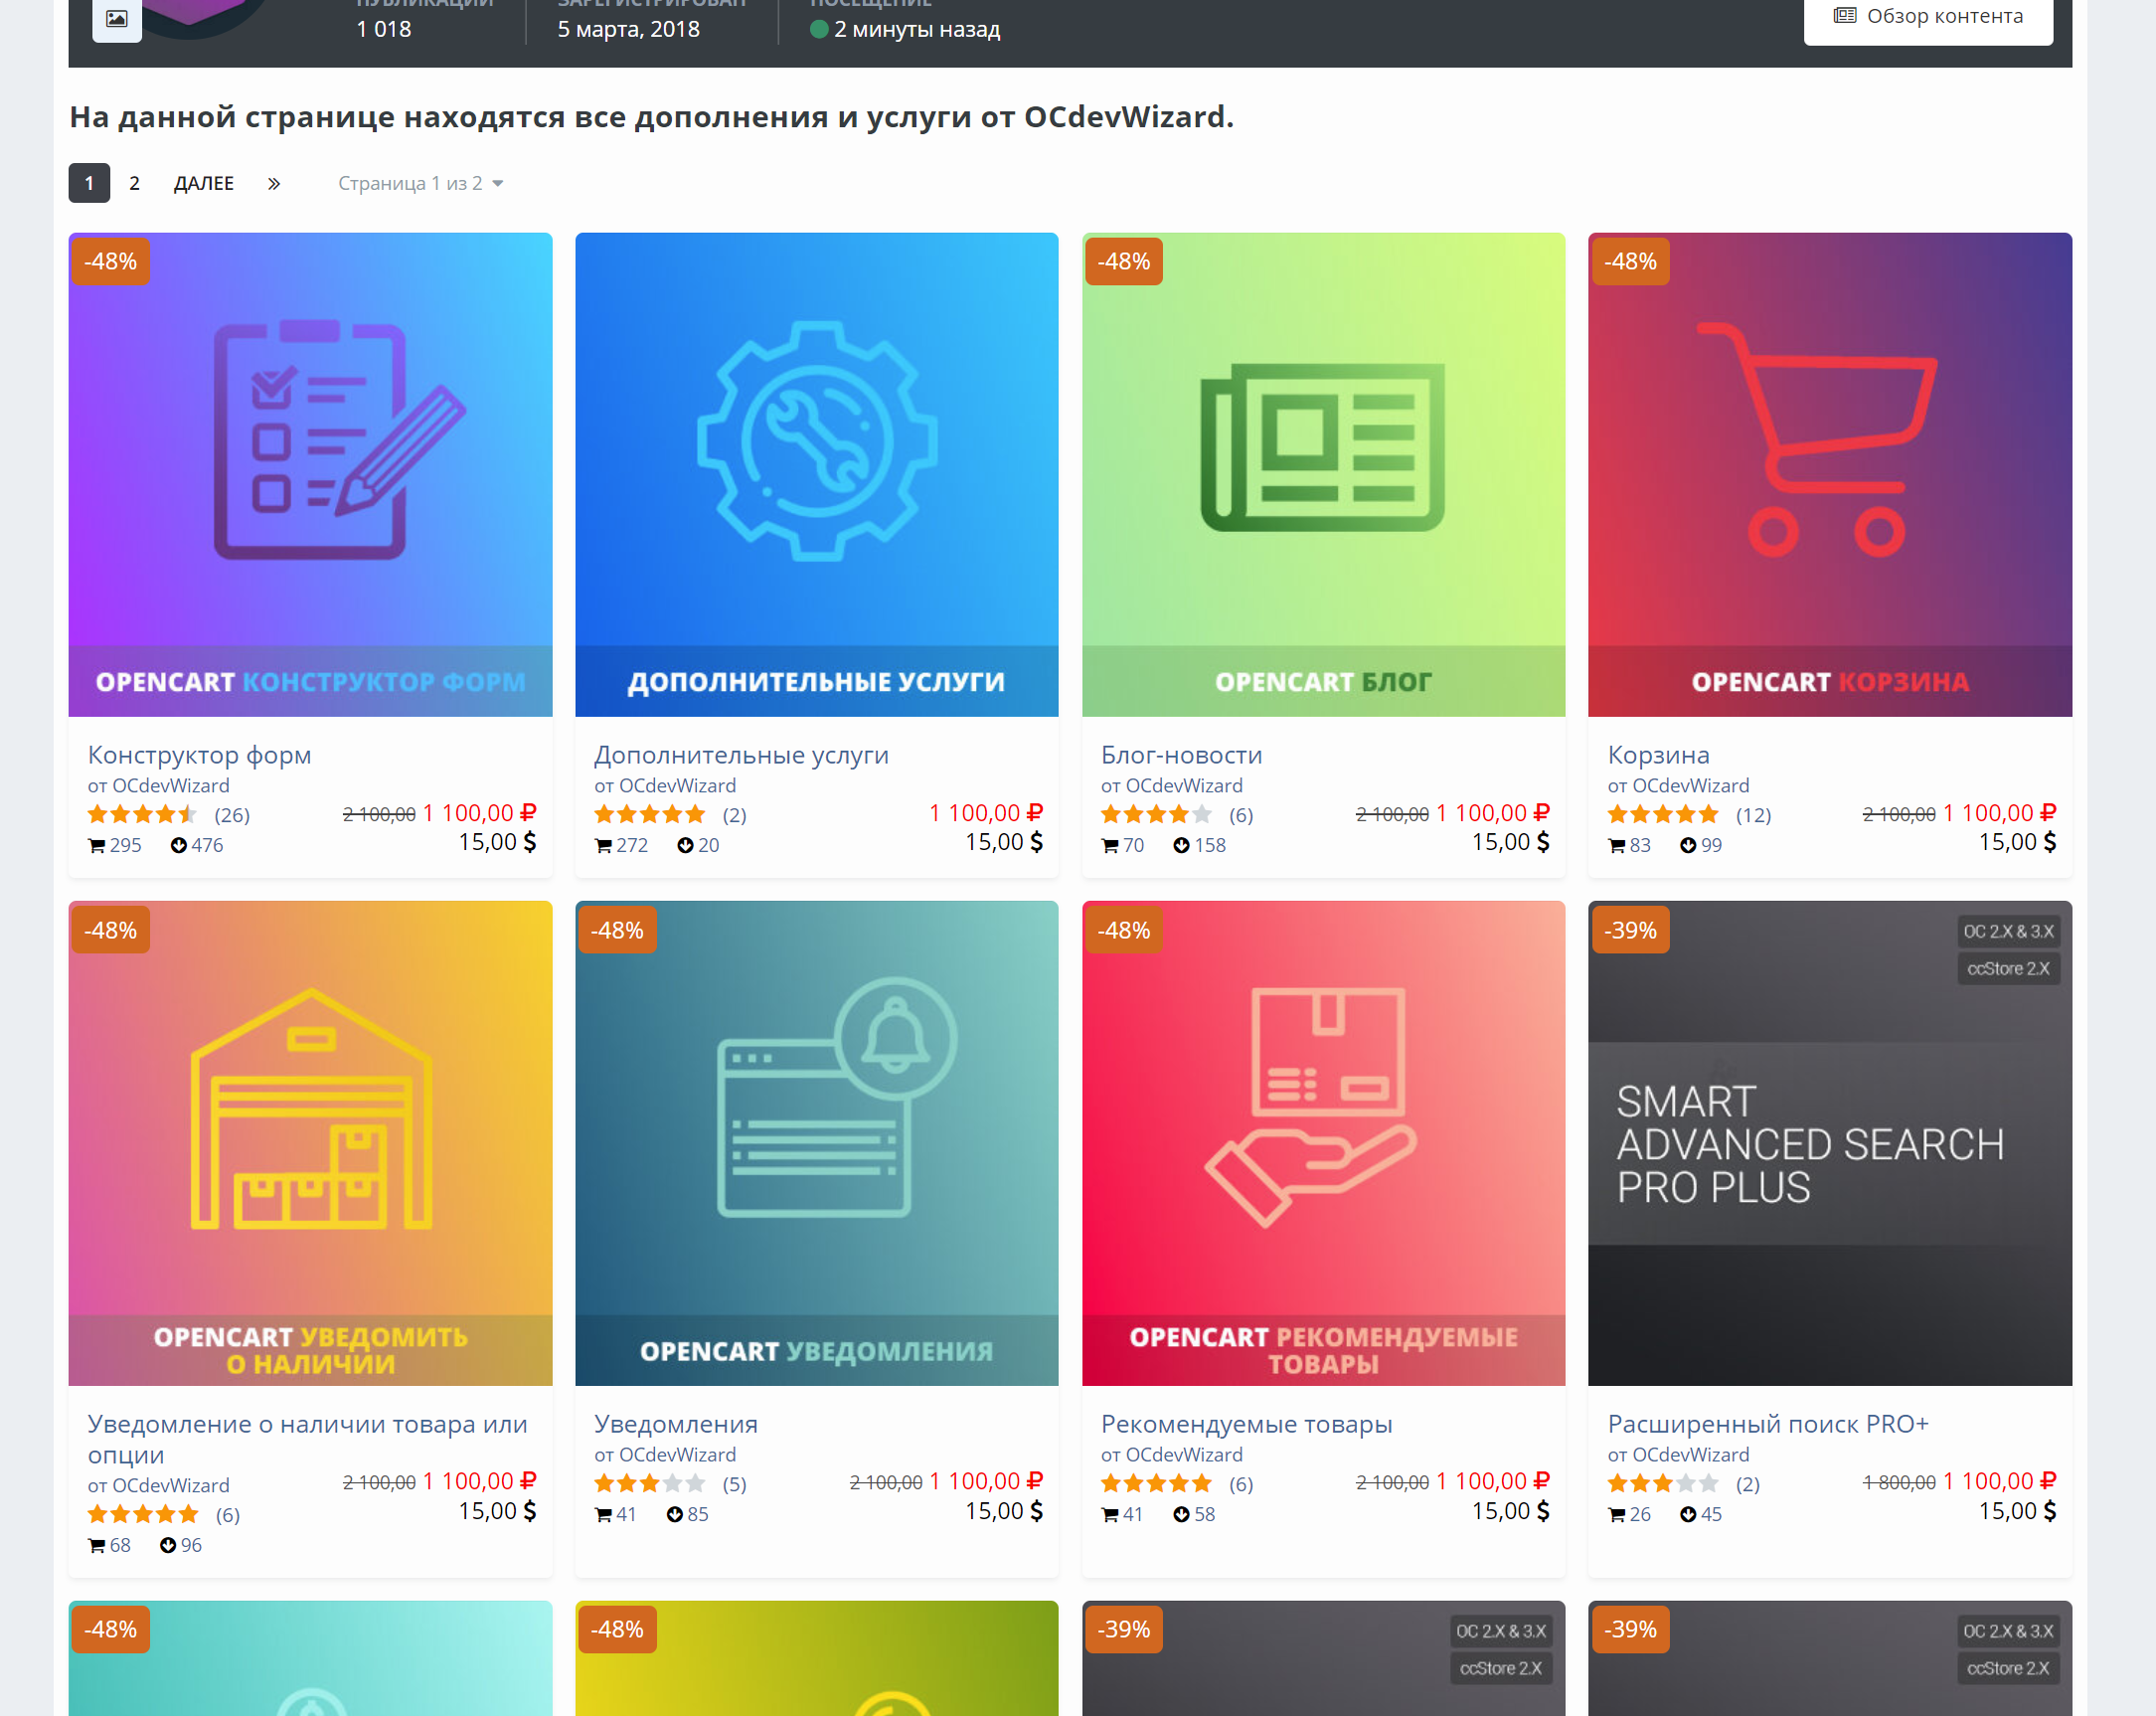Select current page 1 button
Viewport: 2156px width, 1716px height.
tap(89, 183)
